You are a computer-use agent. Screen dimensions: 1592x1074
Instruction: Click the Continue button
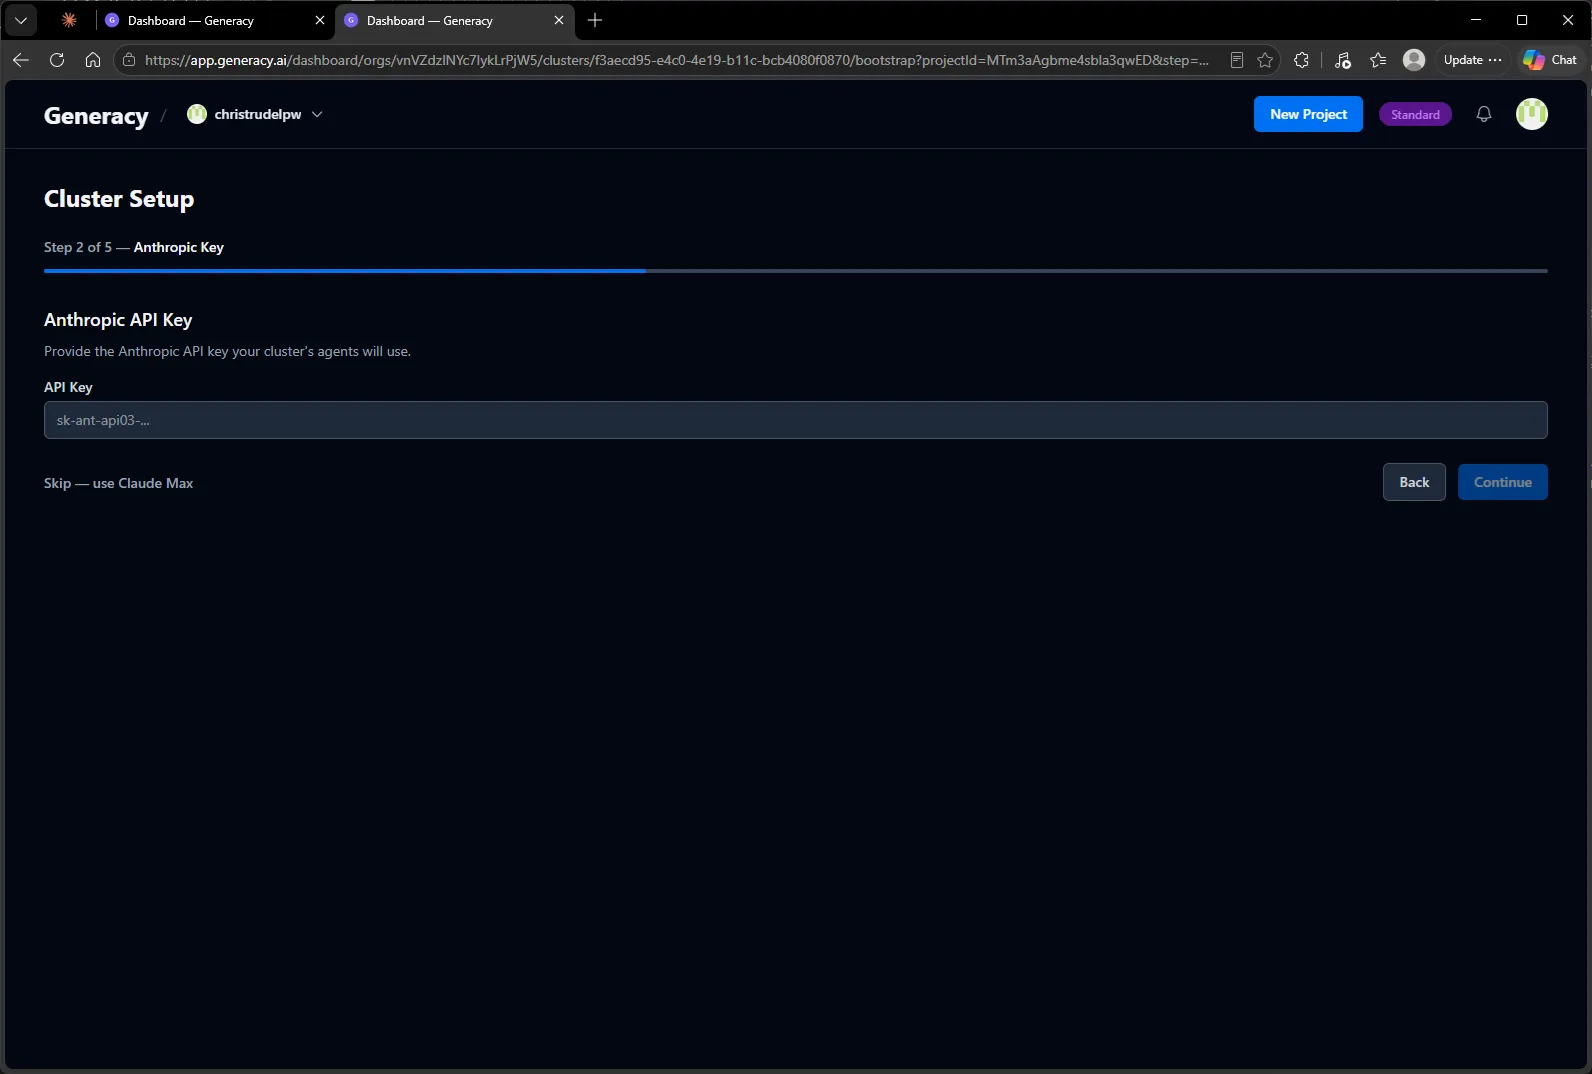pos(1502,482)
